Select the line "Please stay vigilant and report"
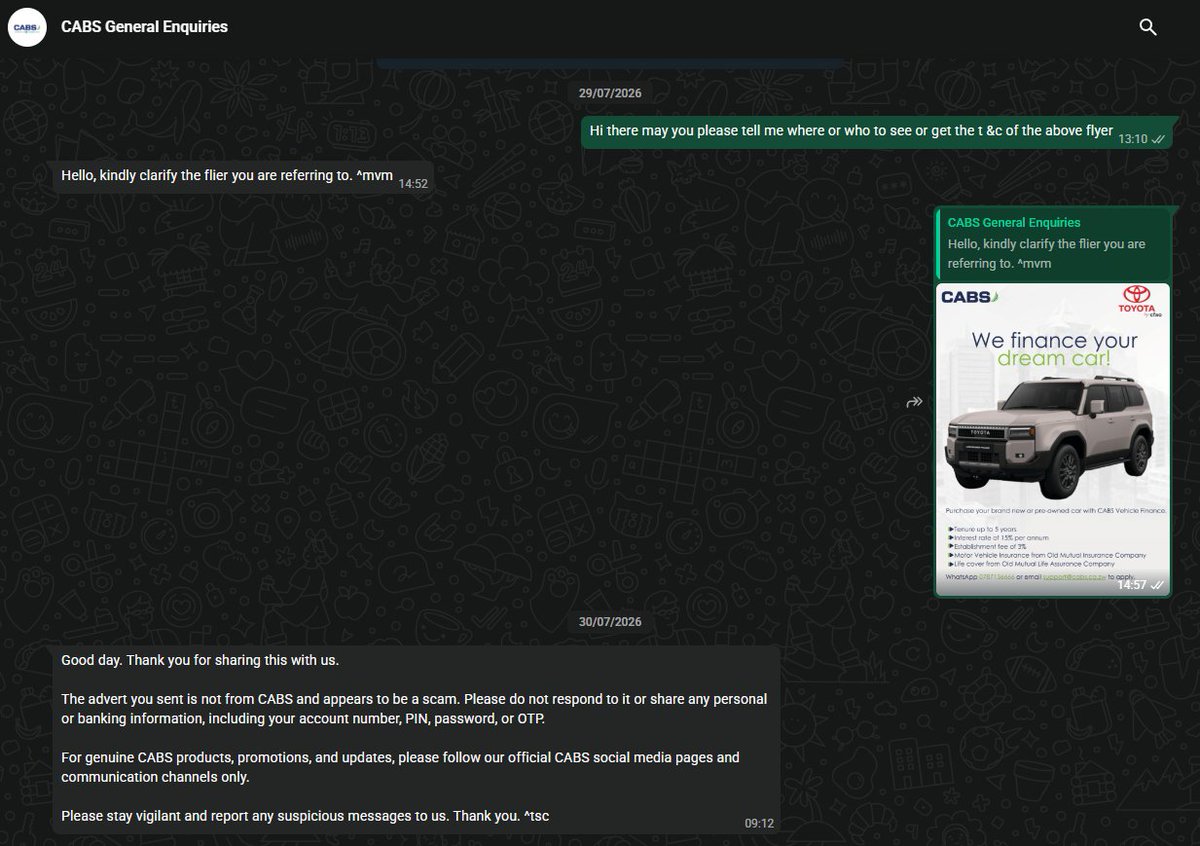Image resolution: width=1200 pixels, height=846 pixels. pos(305,816)
